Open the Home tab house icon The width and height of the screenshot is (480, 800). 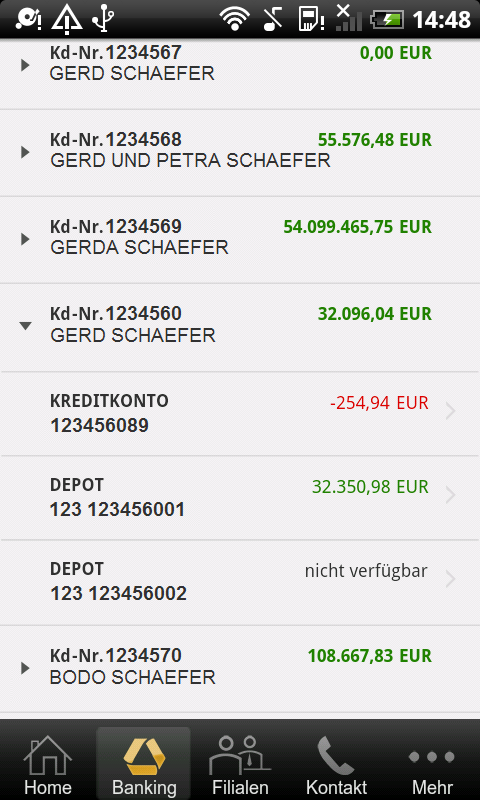pyautogui.click(x=48, y=755)
